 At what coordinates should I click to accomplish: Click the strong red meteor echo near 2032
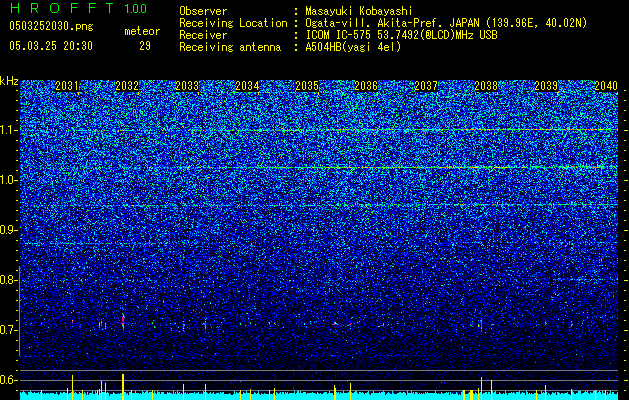coord(123,321)
